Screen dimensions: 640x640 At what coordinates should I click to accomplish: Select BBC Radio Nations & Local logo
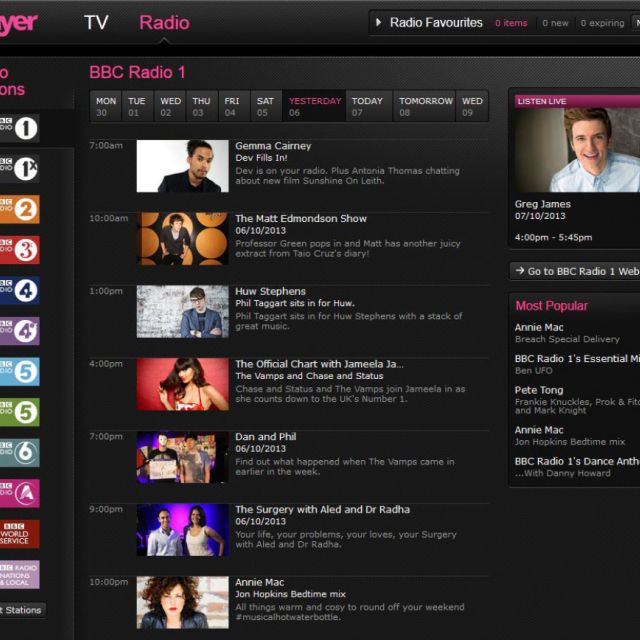20,574
